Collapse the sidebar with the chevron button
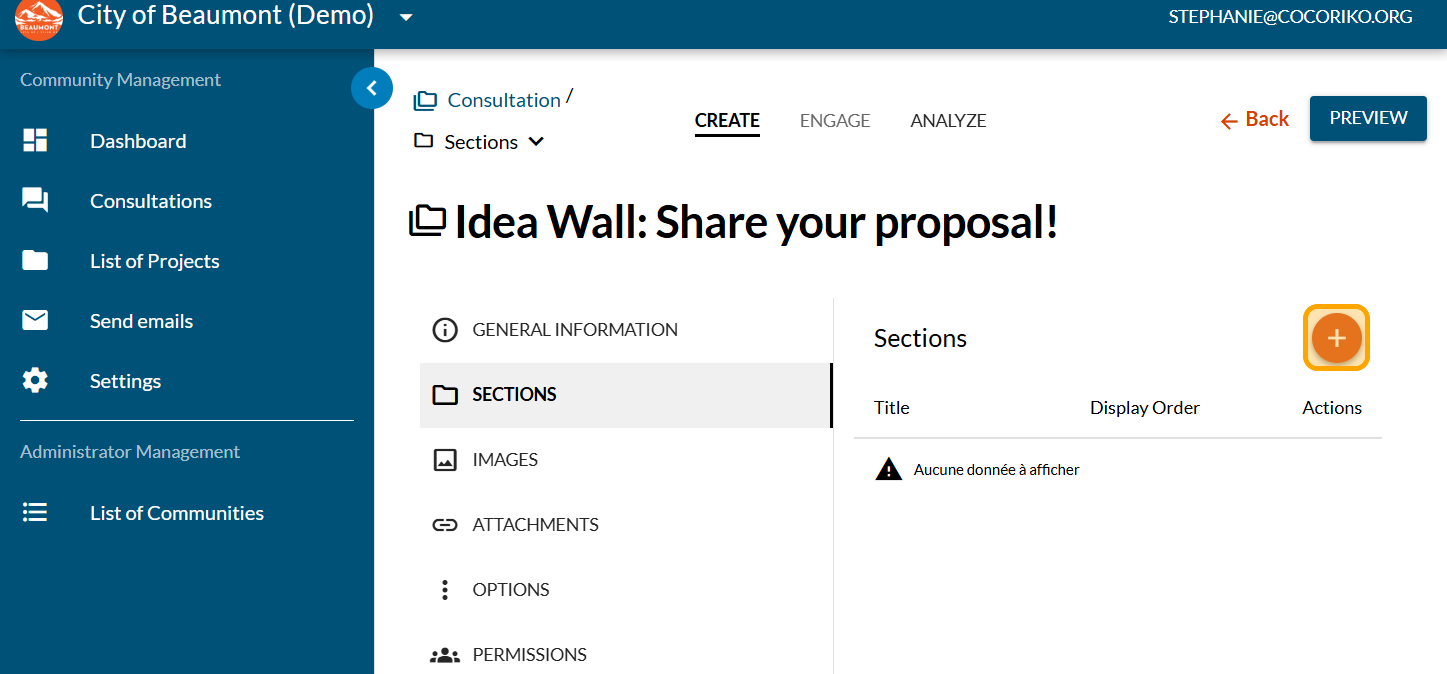The image size is (1447, 674). 372,88
